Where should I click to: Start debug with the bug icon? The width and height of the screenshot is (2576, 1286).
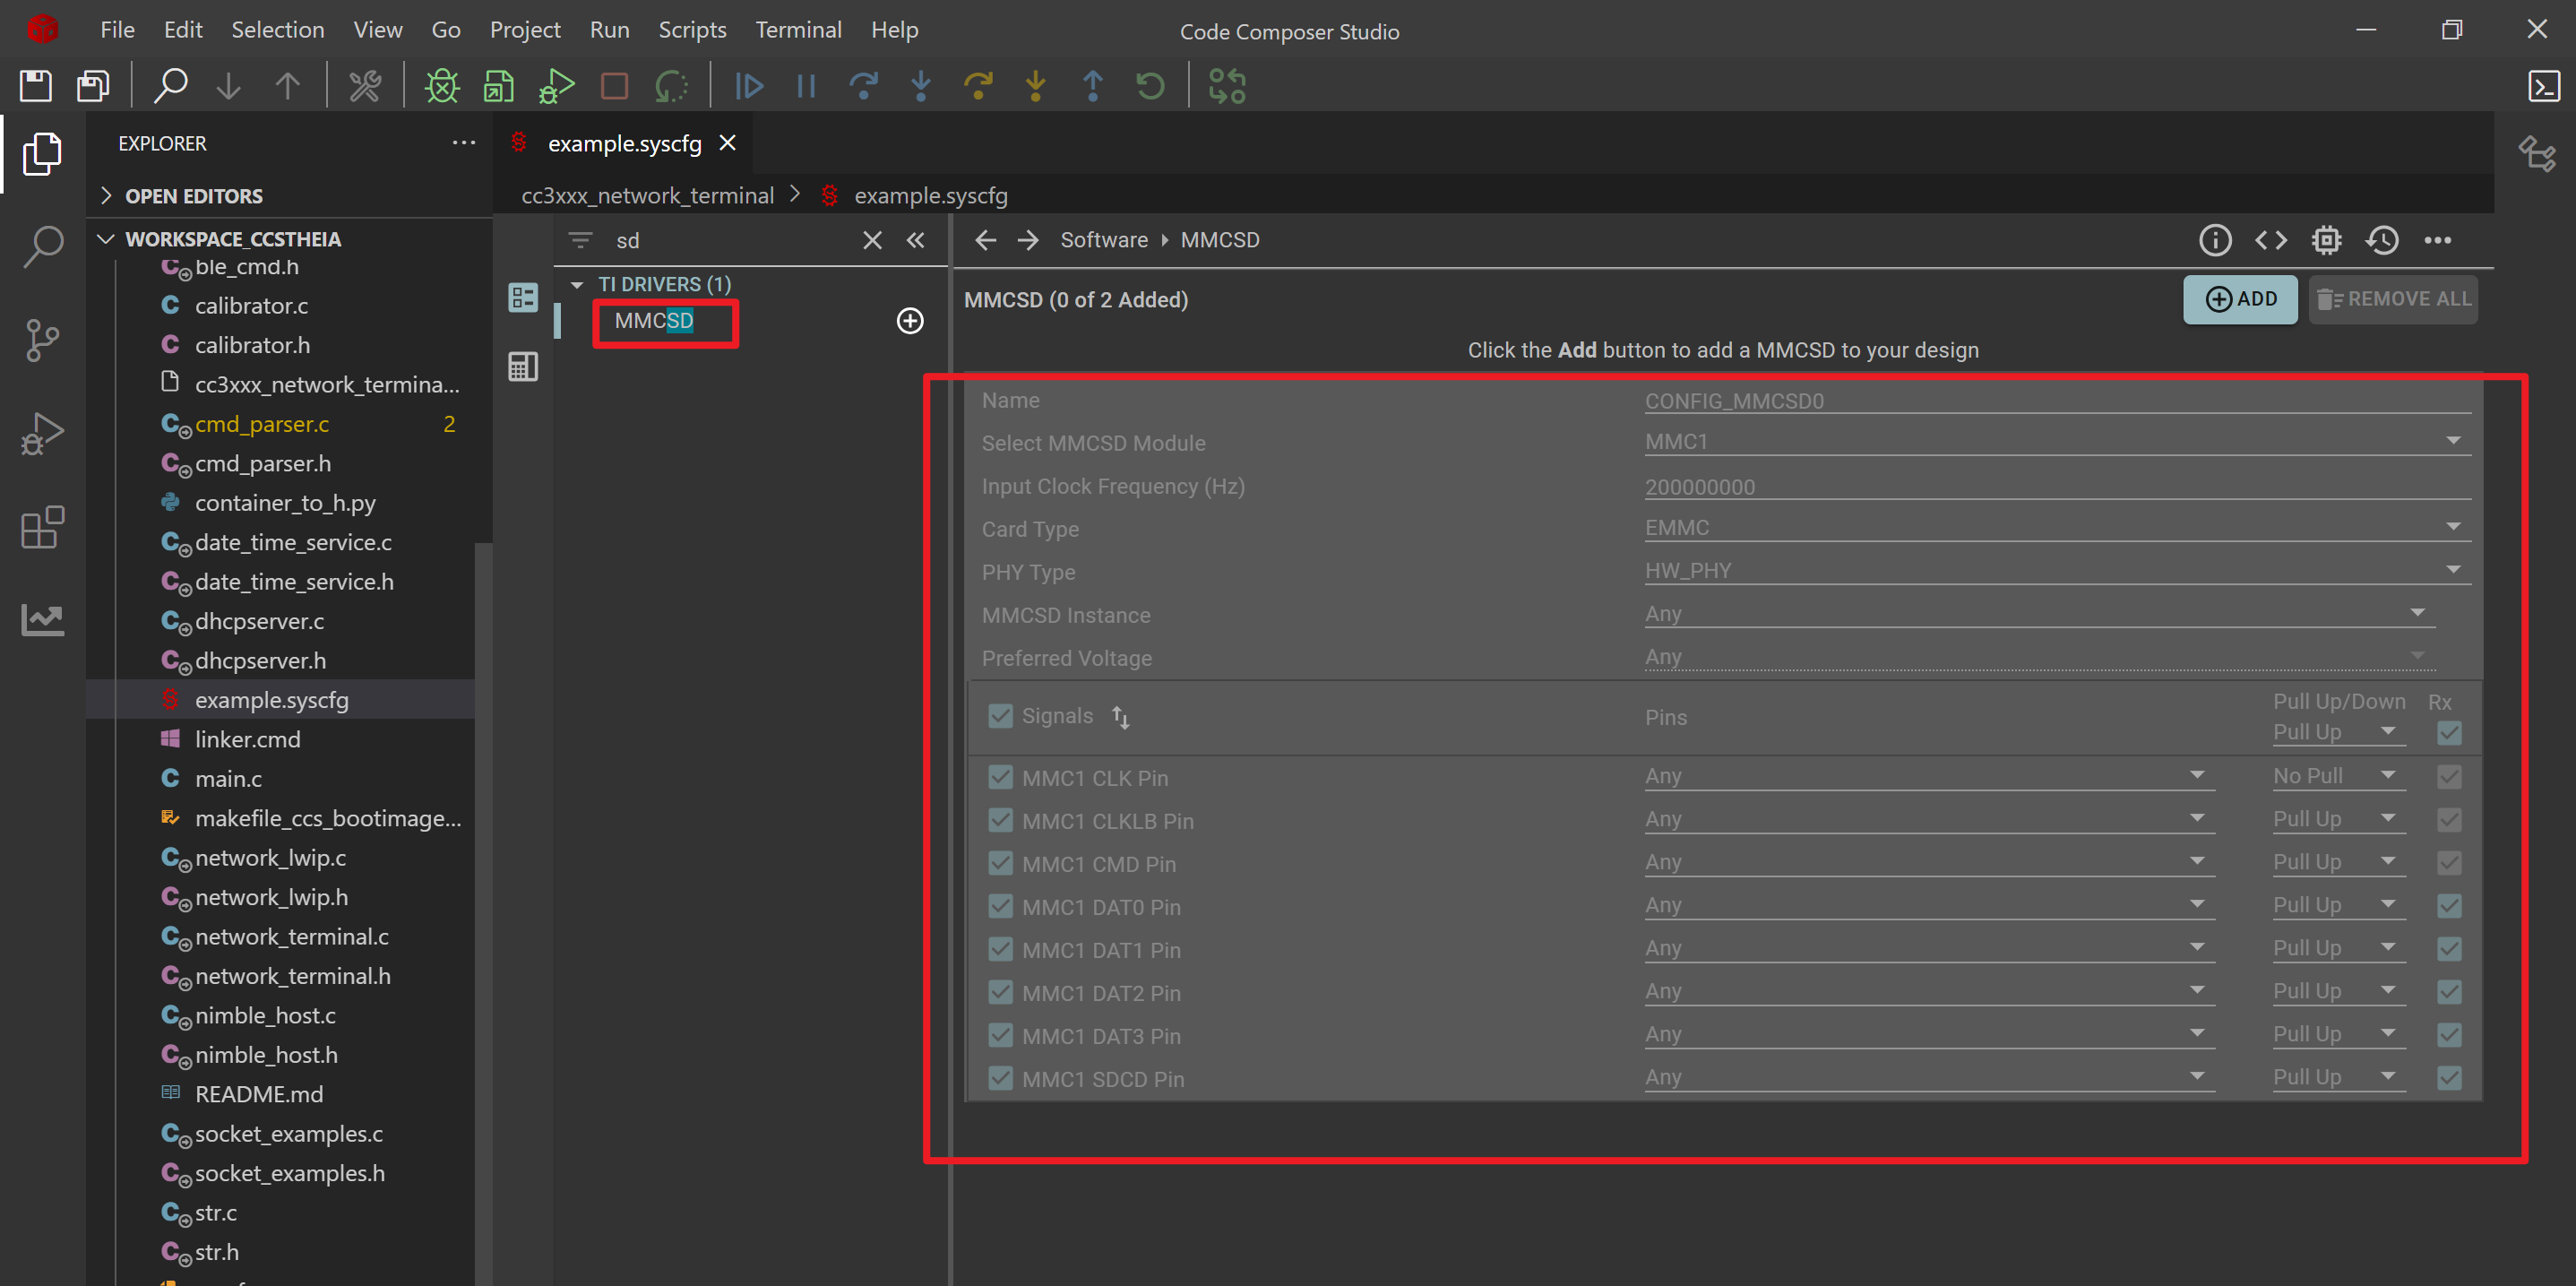point(442,86)
